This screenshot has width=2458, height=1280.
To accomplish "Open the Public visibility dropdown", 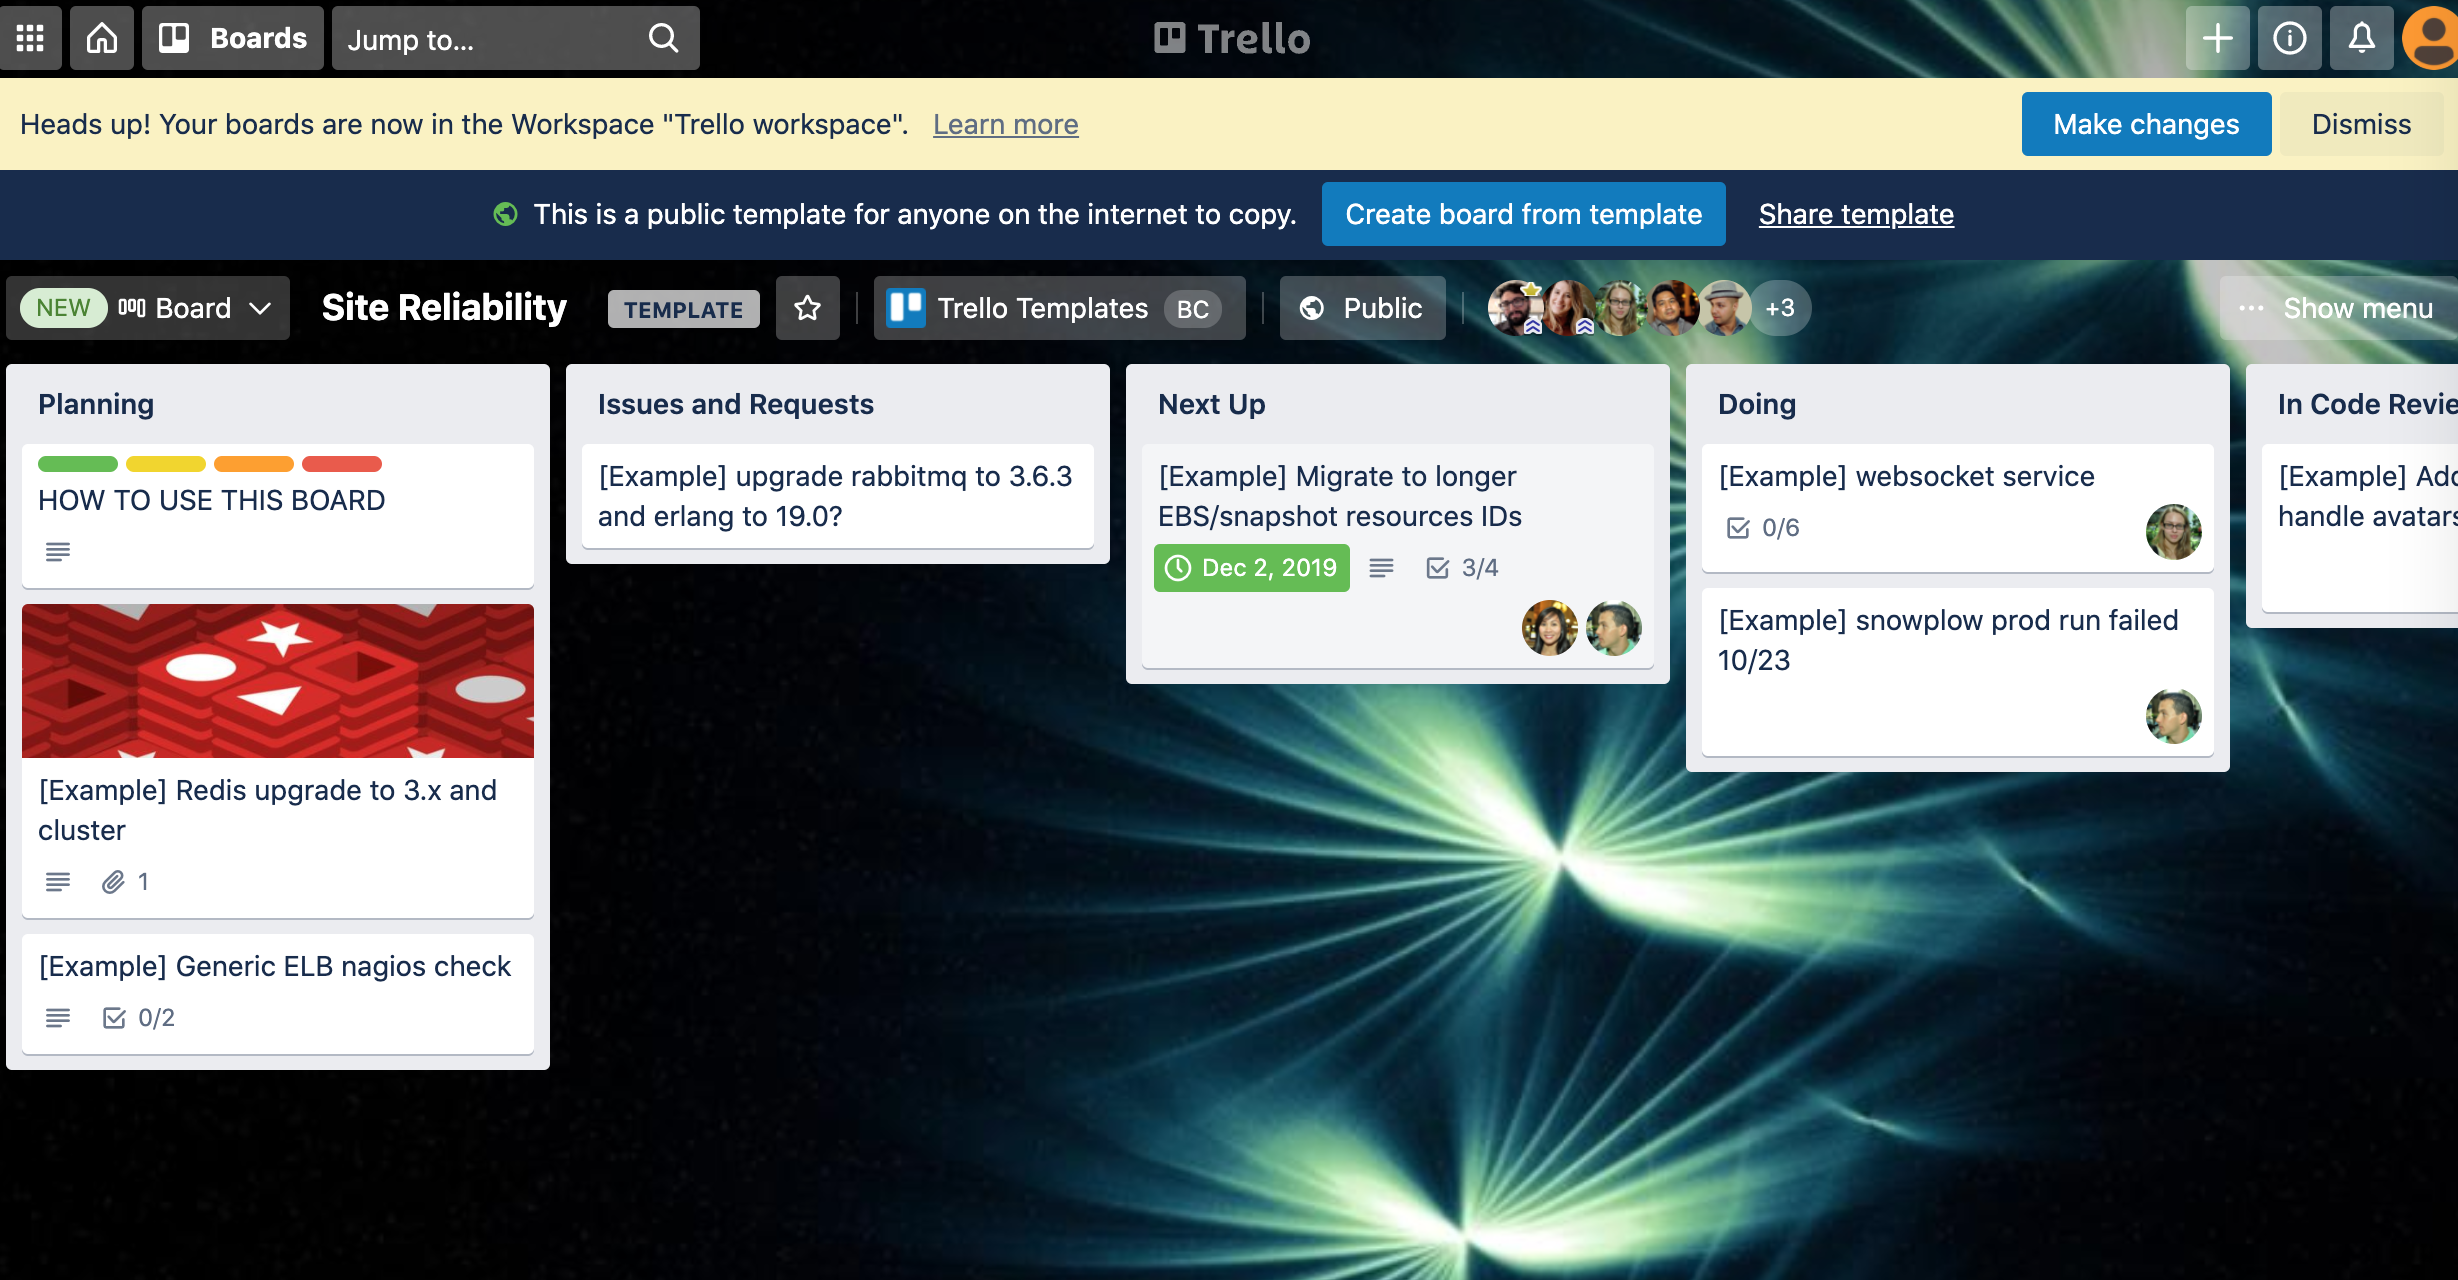I will pos(1362,308).
